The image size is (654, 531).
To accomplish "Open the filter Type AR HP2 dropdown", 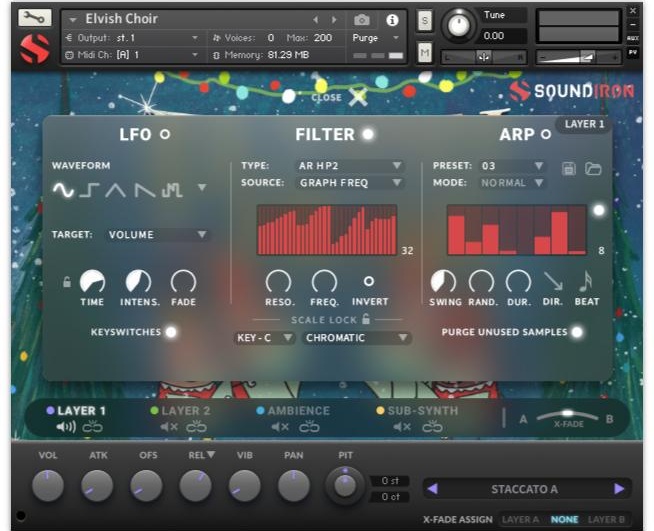I will point(350,165).
